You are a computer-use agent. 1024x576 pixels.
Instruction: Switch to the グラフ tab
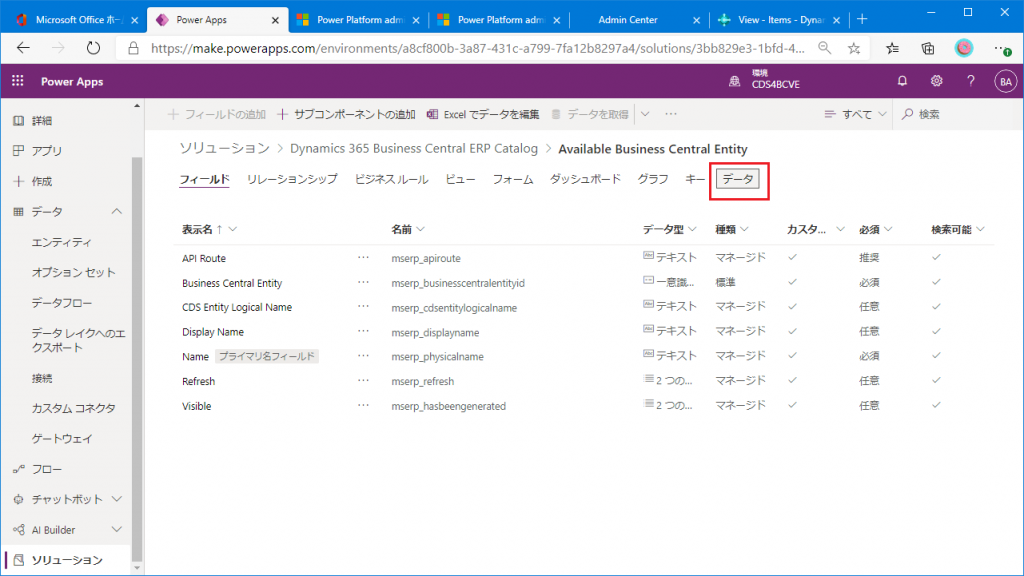coord(653,179)
